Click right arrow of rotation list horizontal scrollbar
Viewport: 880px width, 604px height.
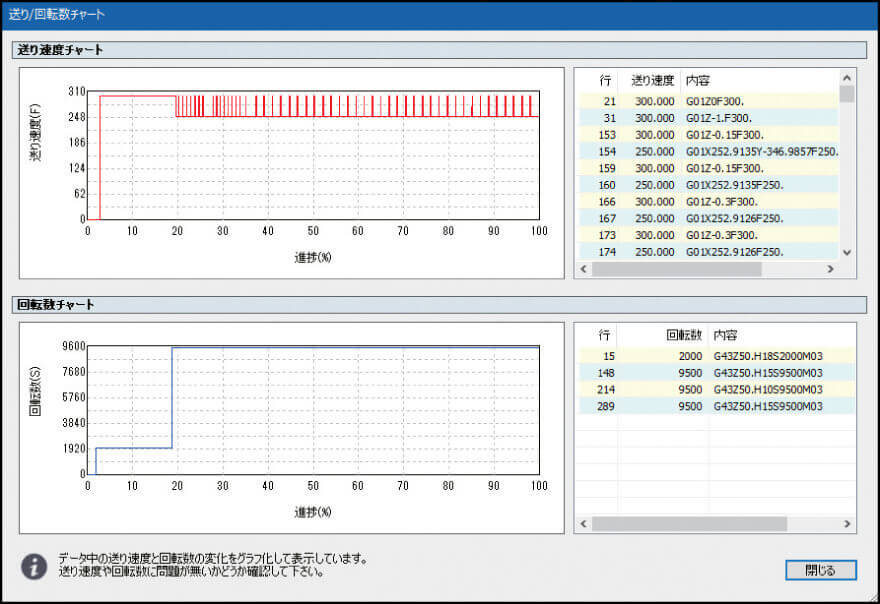(847, 524)
